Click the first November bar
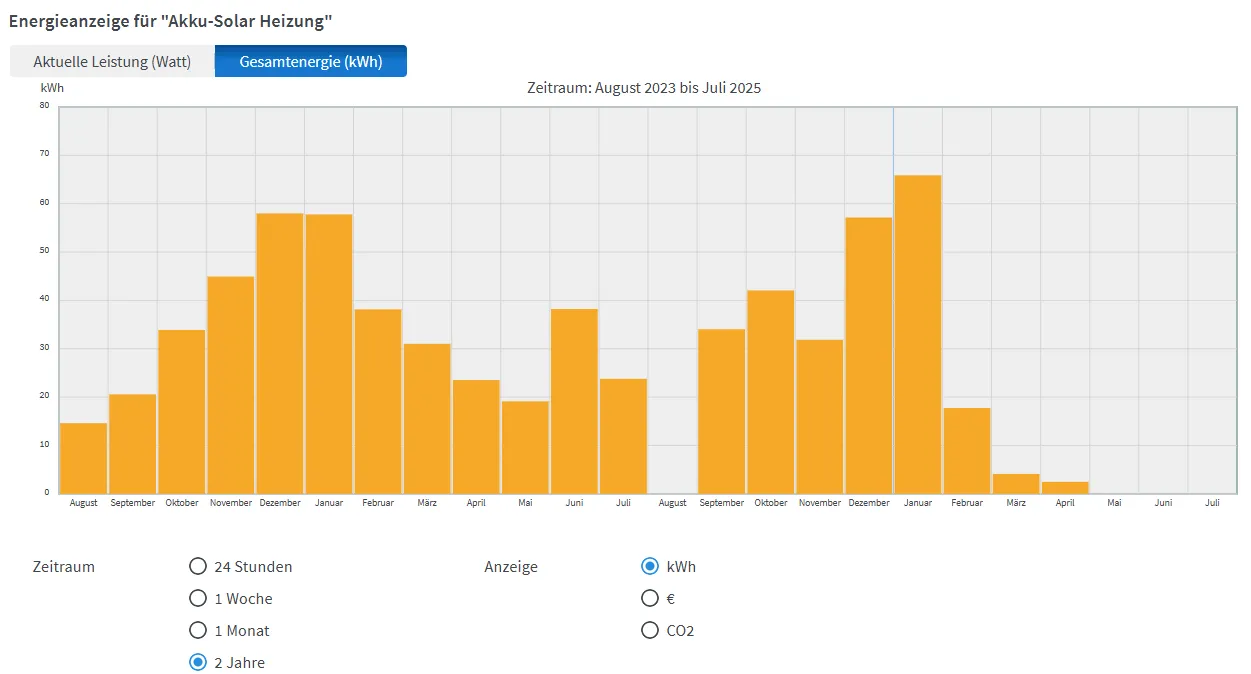This screenshot has height=674, width=1251. pyautogui.click(x=230, y=385)
